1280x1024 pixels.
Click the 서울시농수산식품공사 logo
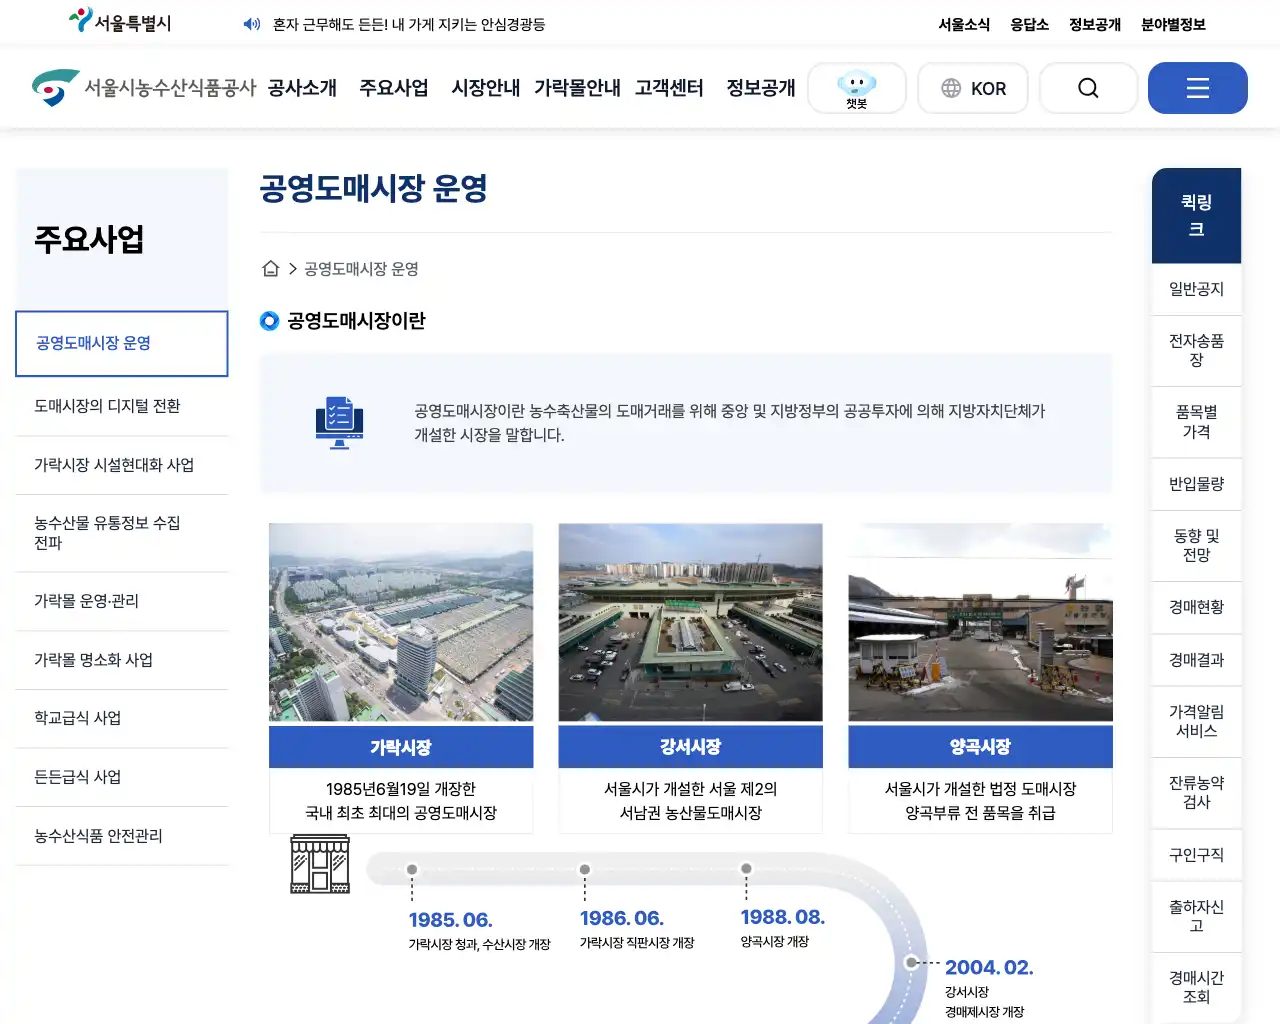point(144,88)
